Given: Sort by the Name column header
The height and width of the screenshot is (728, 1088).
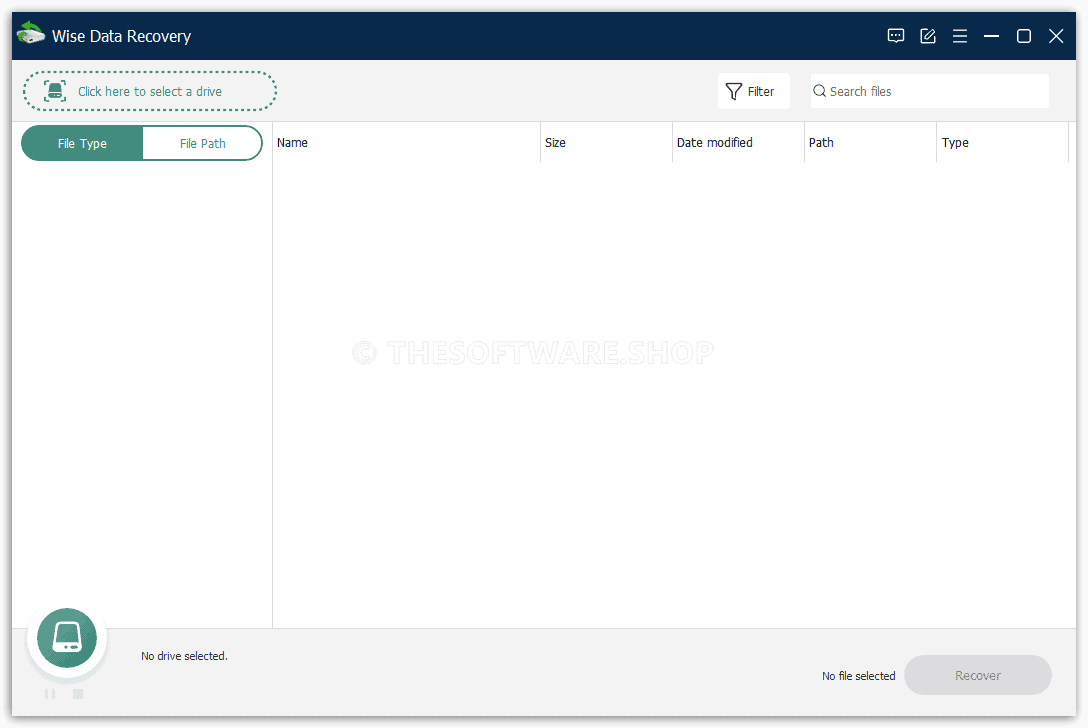Looking at the screenshot, I should pos(406,142).
